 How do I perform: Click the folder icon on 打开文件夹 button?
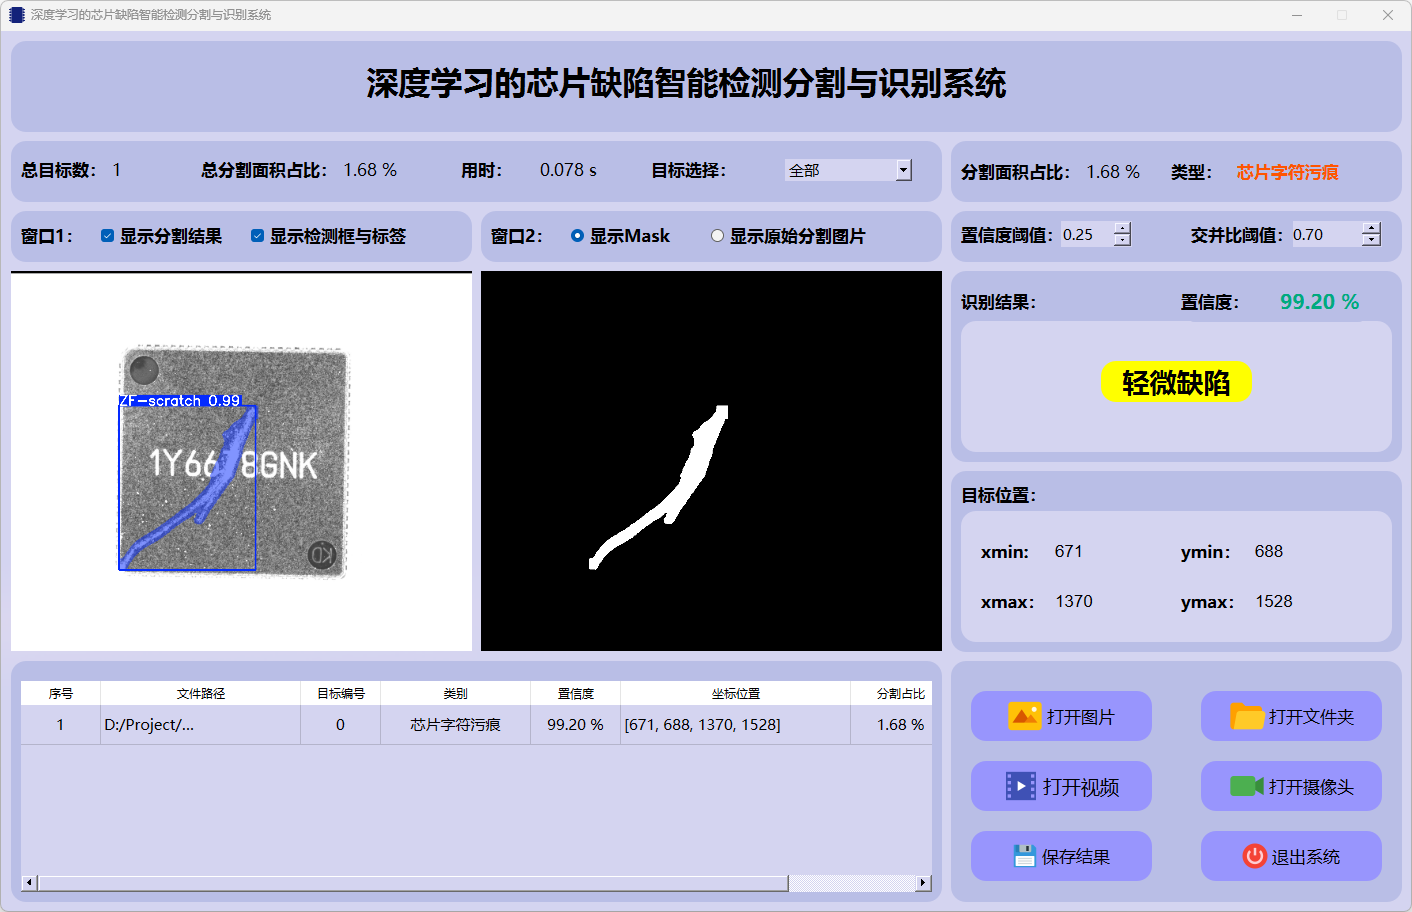[x=1246, y=716]
